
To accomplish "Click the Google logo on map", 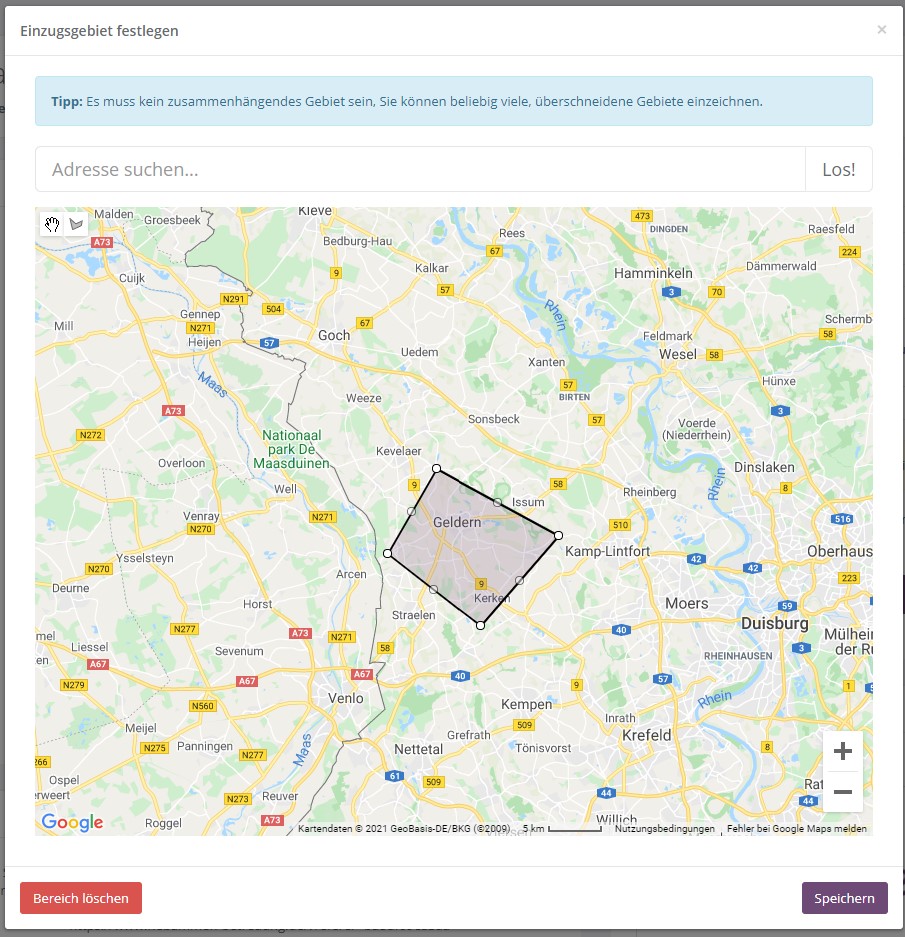I will pyautogui.click(x=72, y=822).
